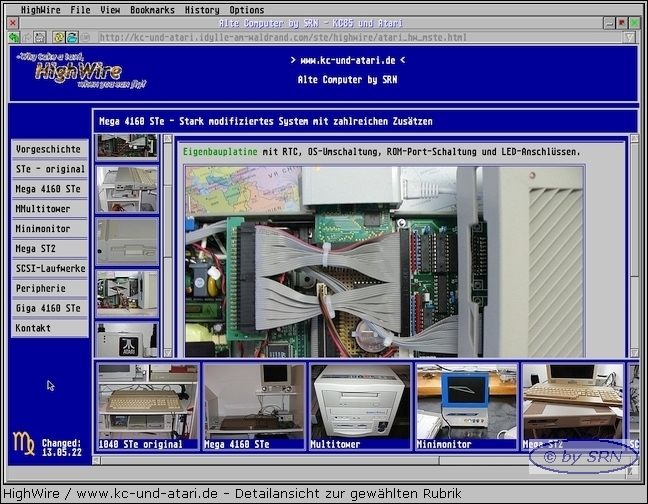The width and height of the screenshot is (648, 504).
Task: Click the www.kc-und-atari.de header link
Action: (x=348, y=60)
